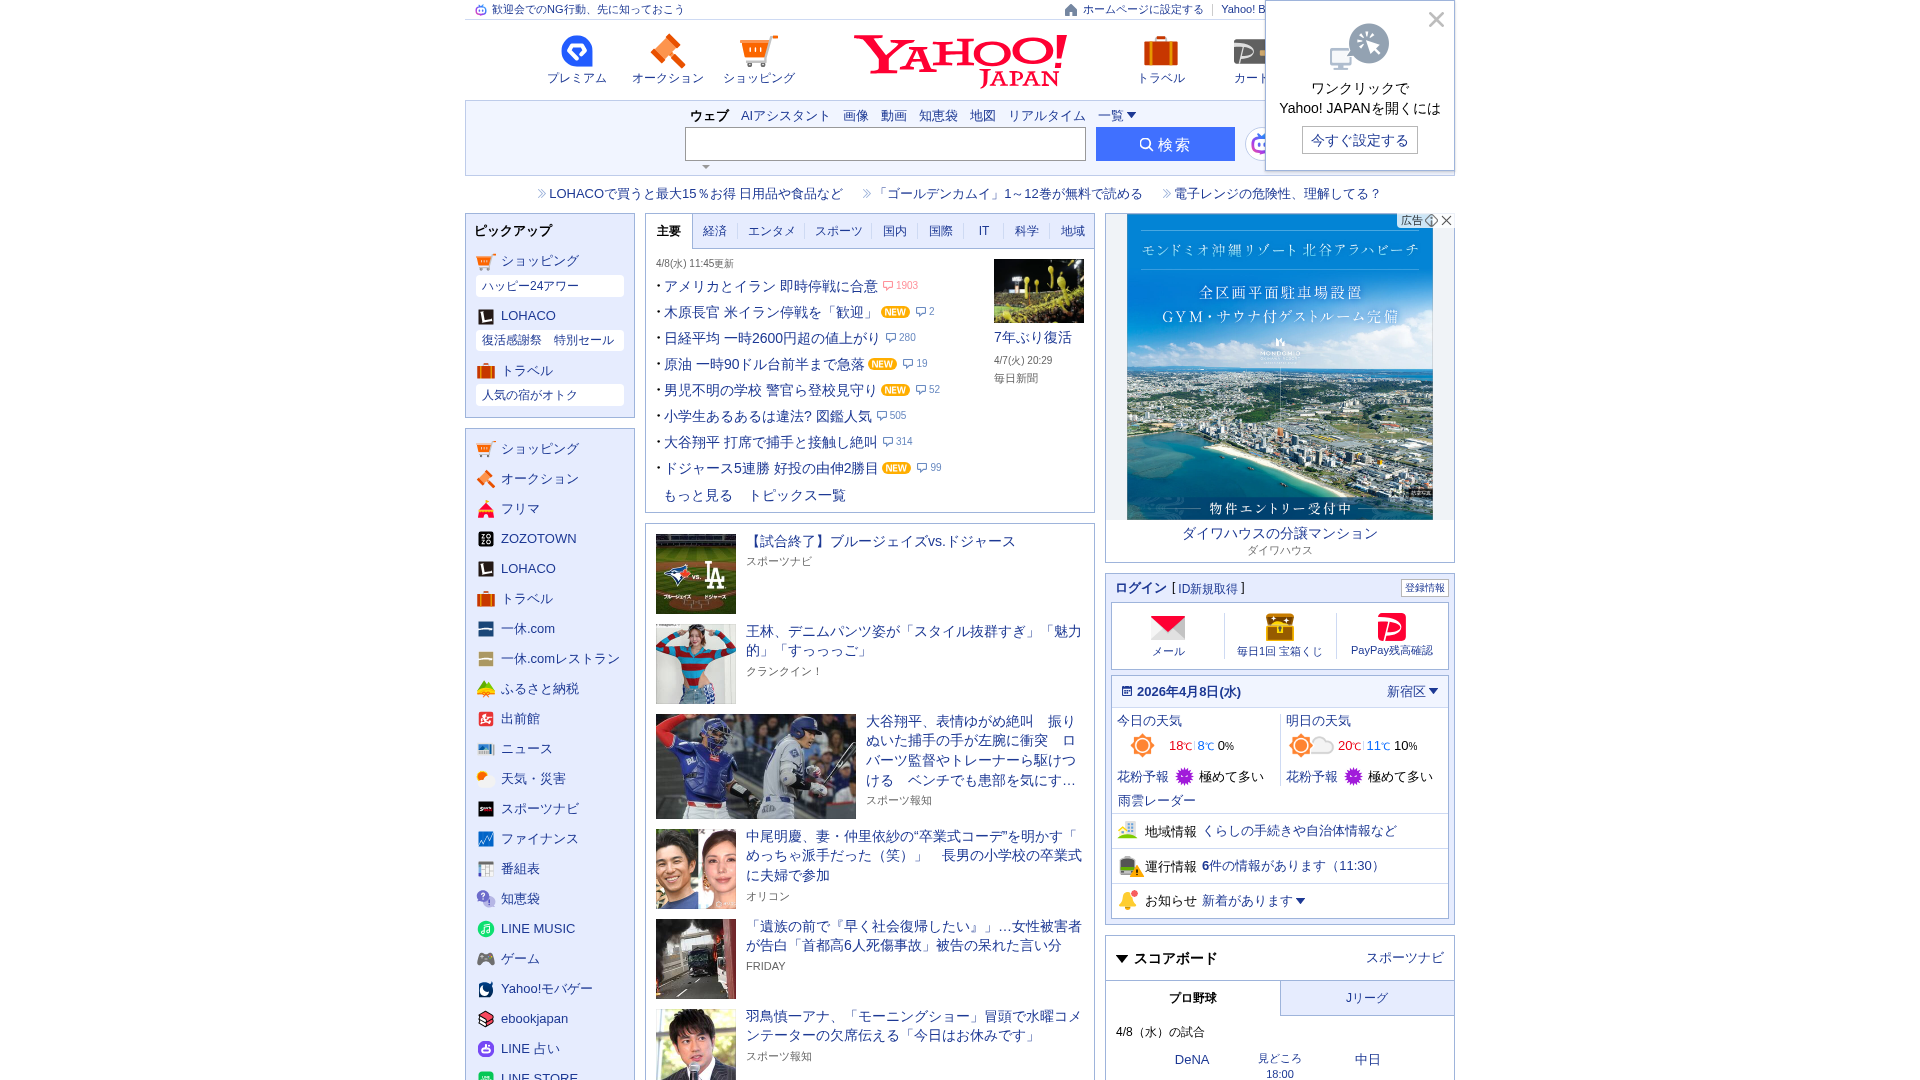The image size is (1920, 1080).
Task: Open the 新宿区 region dropdown
Action: (x=1409, y=691)
